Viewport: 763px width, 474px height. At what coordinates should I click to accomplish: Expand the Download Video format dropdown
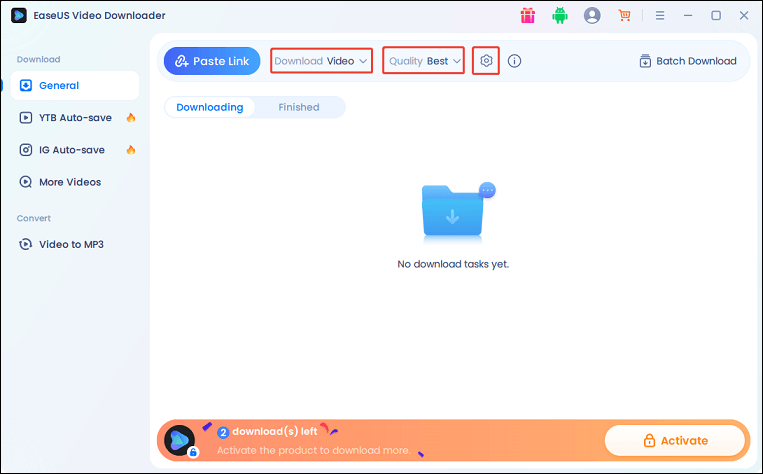tap(321, 61)
